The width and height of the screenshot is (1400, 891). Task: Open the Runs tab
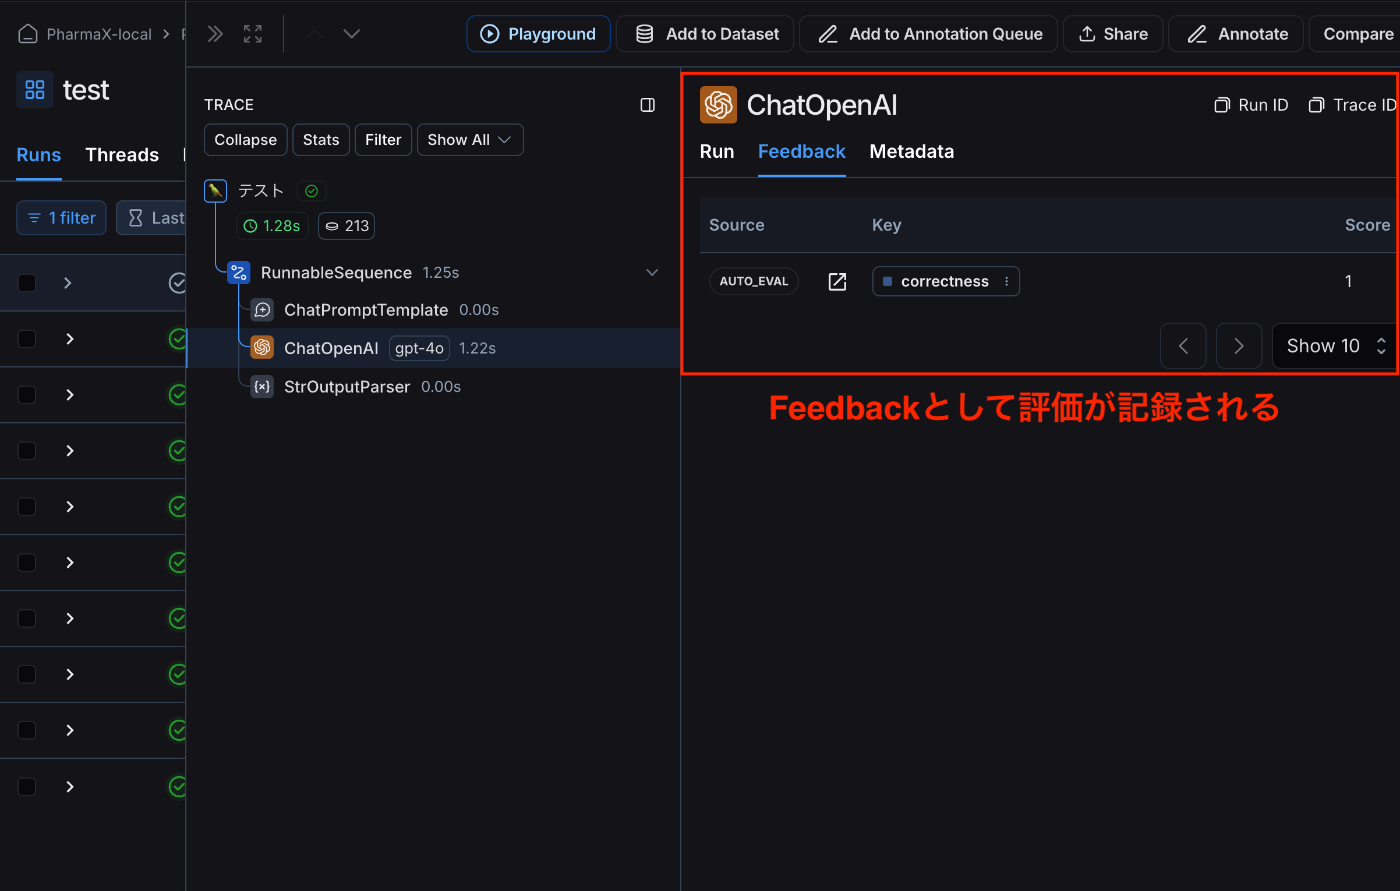[39, 155]
